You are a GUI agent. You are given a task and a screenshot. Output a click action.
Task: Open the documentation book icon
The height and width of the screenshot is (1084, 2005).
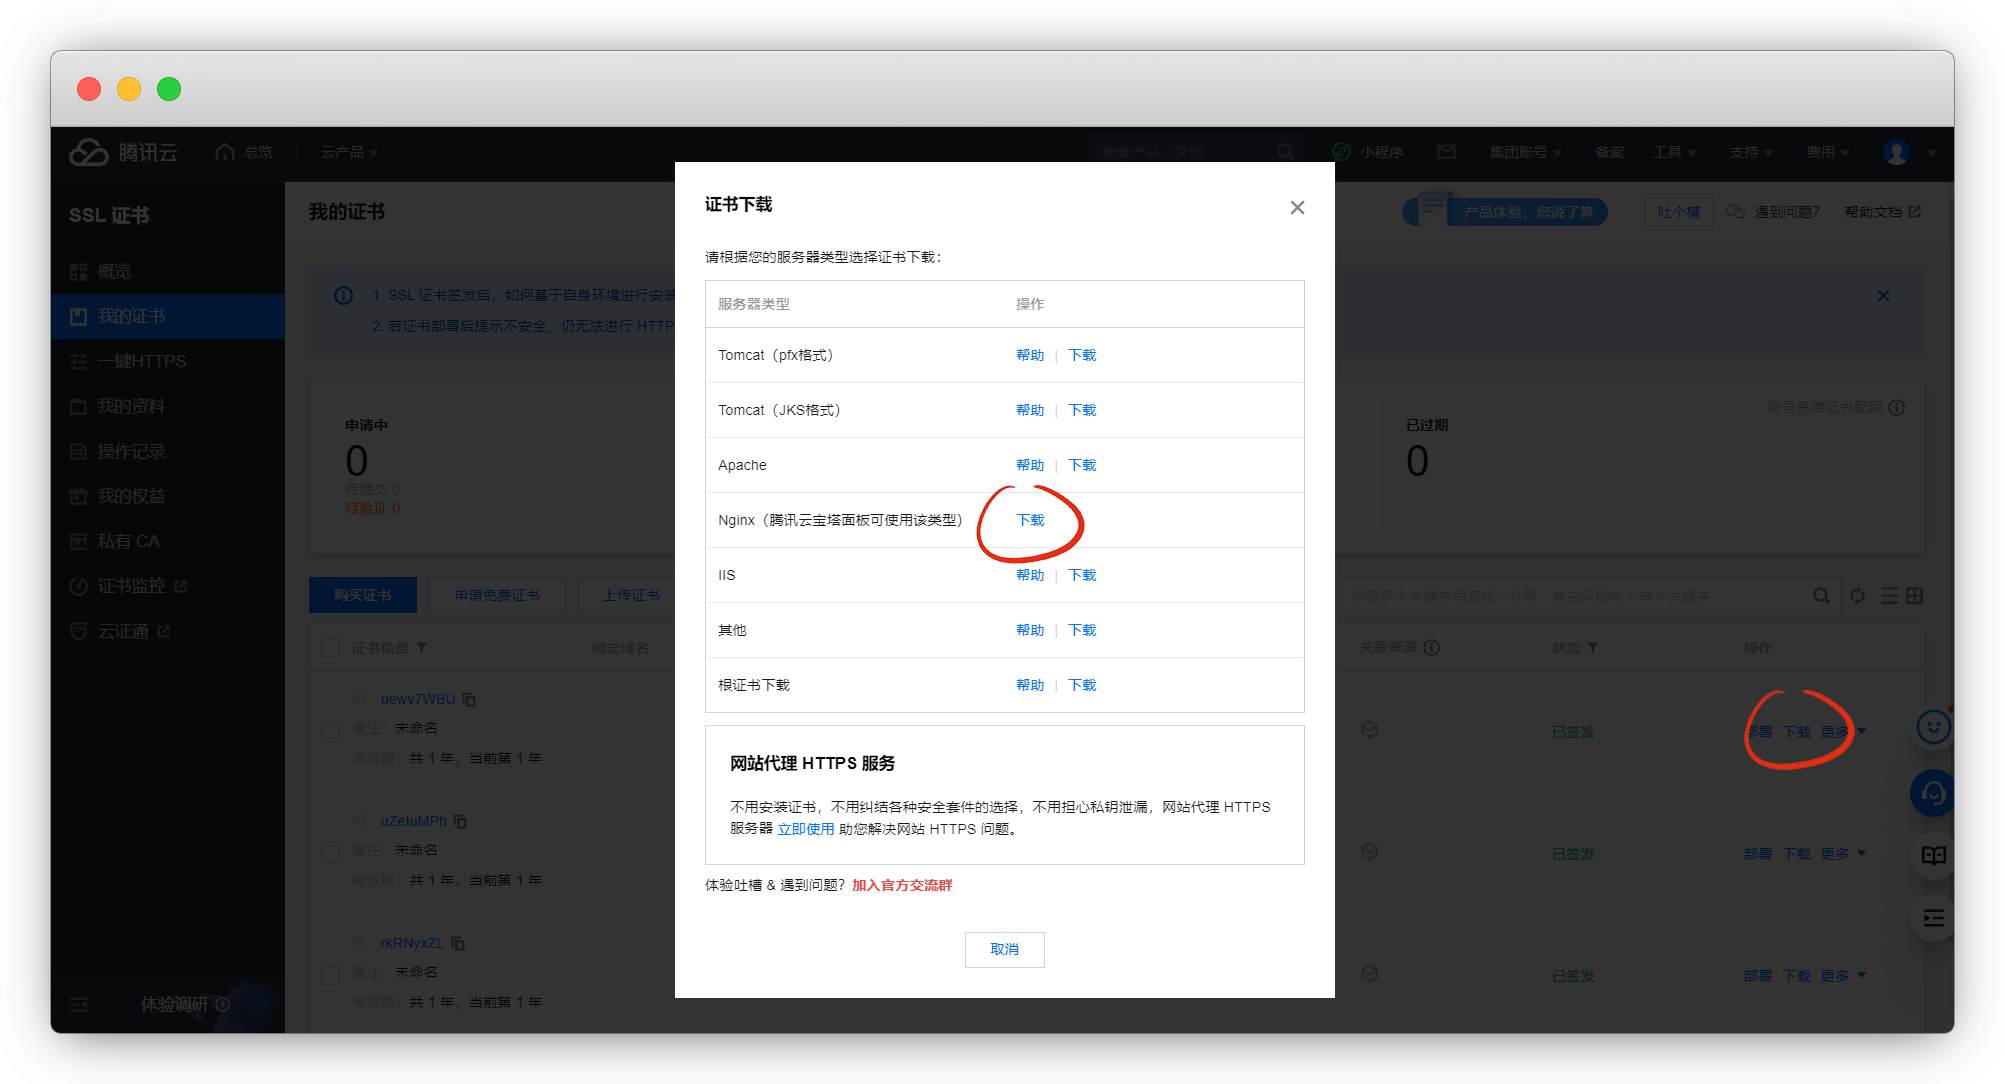pos(1933,856)
